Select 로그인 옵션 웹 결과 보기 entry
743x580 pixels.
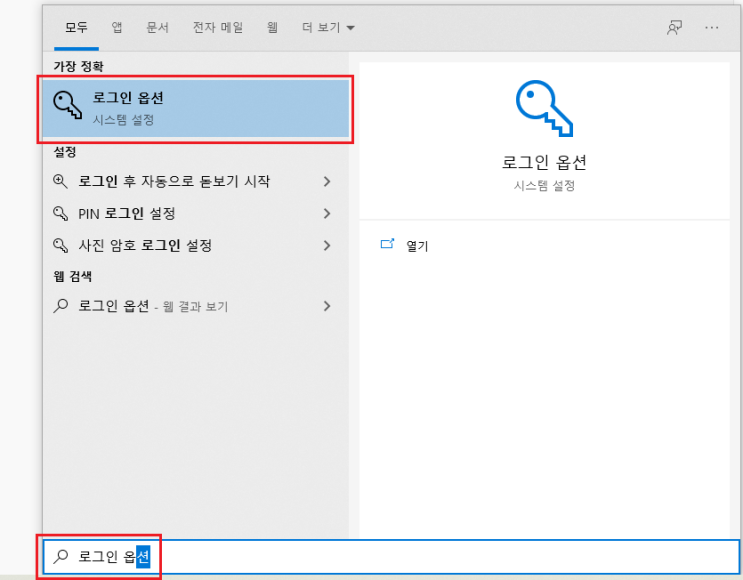[x=196, y=306]
